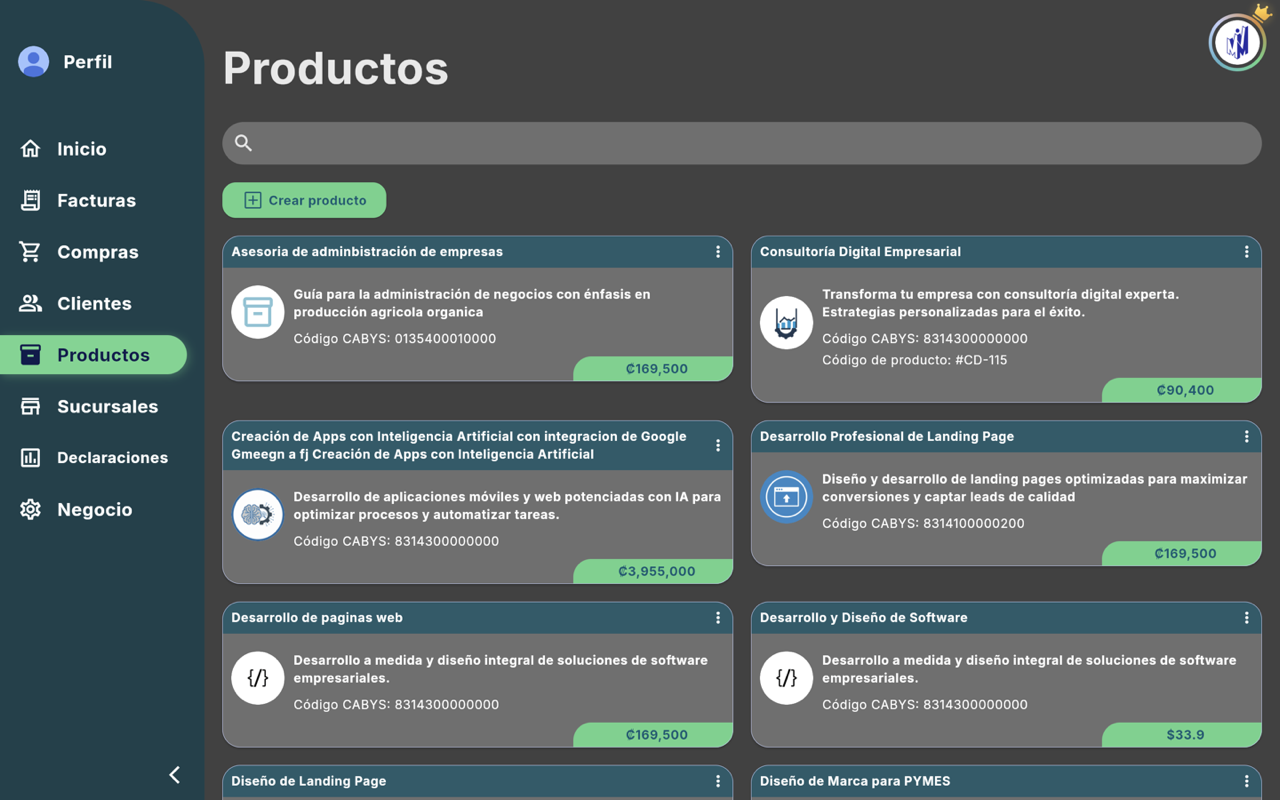Open options menu for Asesoria de adminbistración de empresas
The height and width of the screenshot is (800, 1280).
pyautogui.click(x=718, y=252)
